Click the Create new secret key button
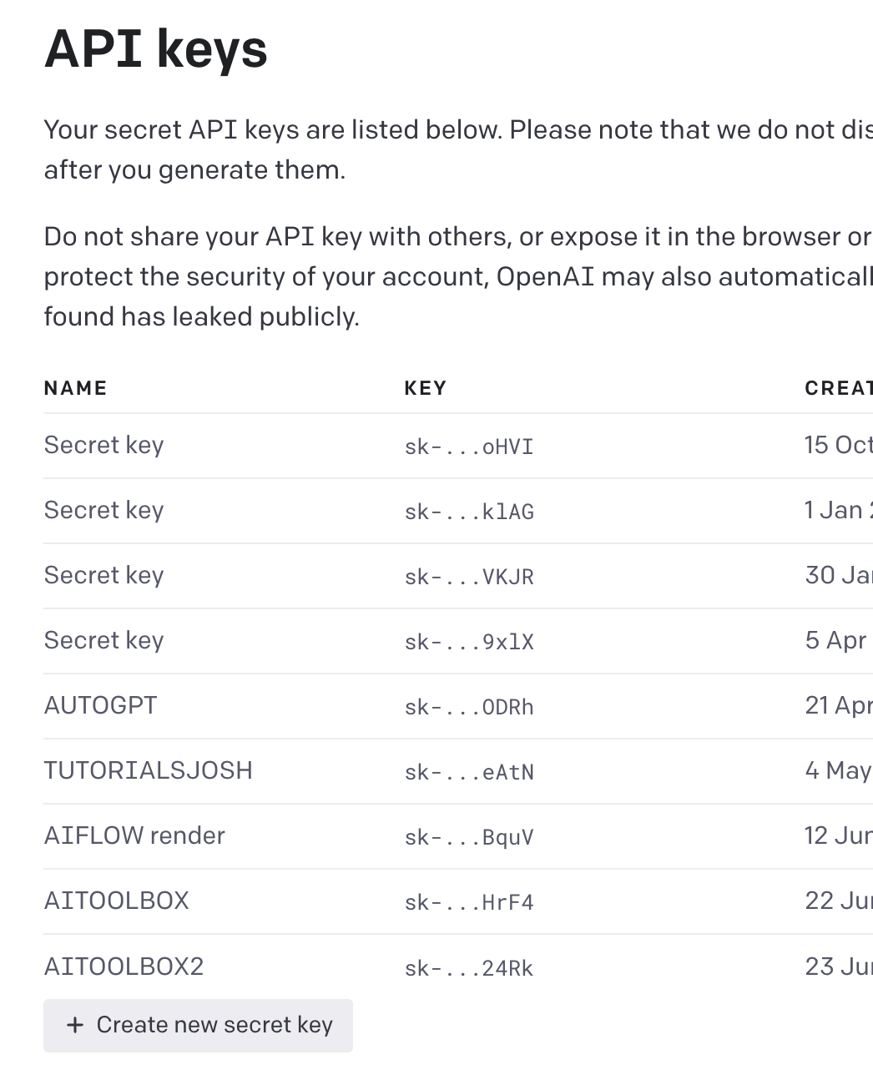Image resolution: width=873 pixels, height=1080 pixels. click(198, 1025)
